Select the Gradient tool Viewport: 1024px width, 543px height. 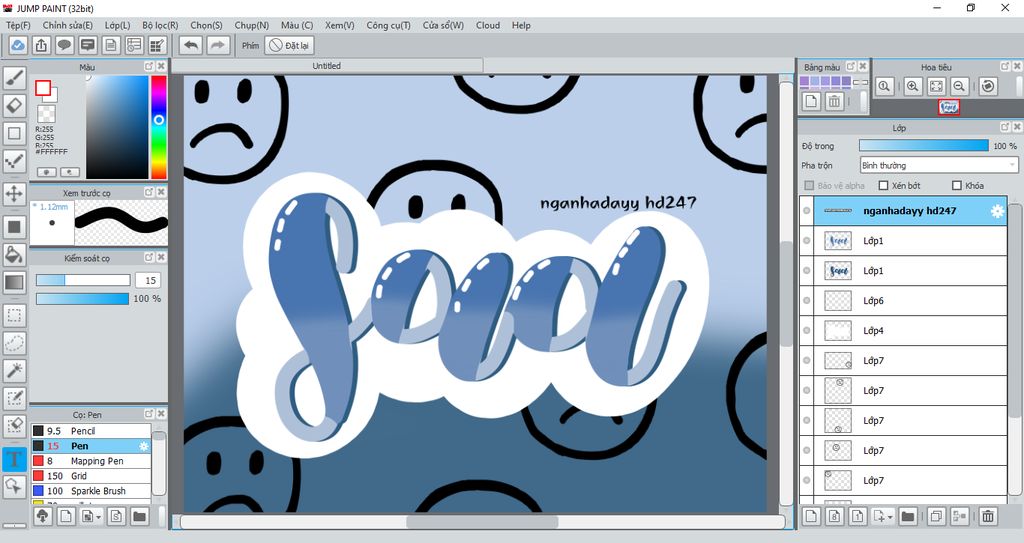click(x=14, y=282)
